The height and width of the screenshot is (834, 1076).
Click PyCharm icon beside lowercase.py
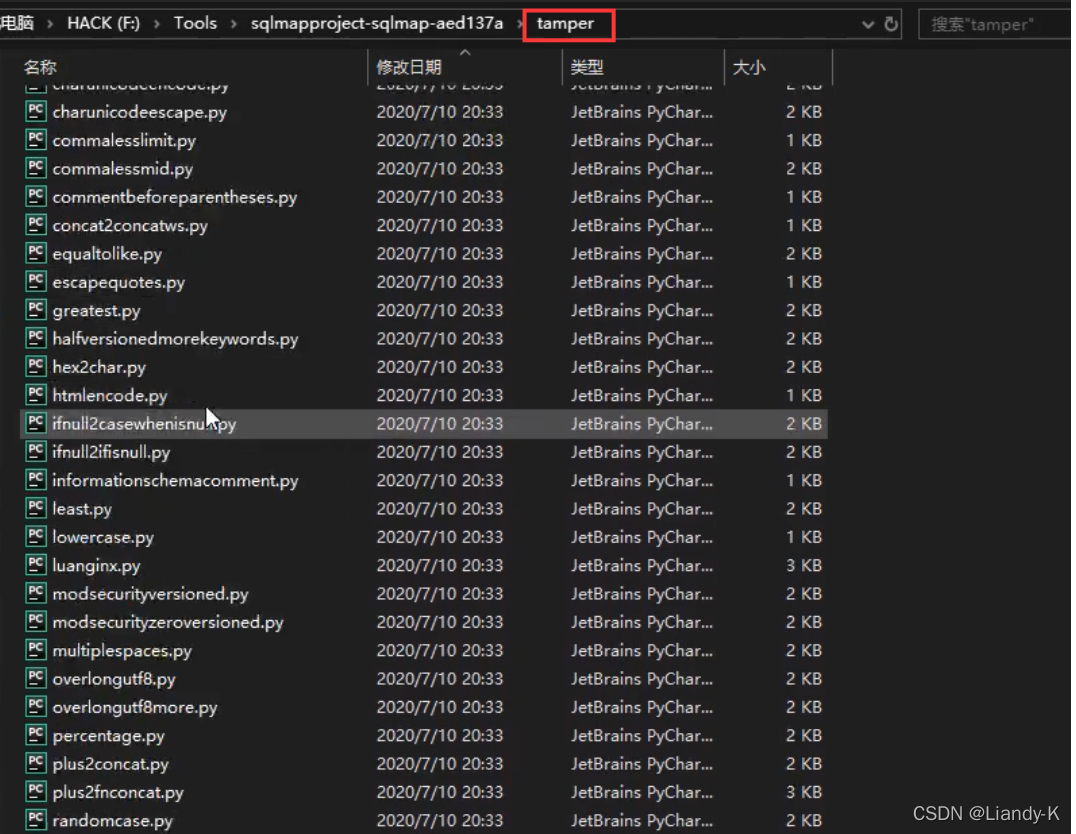click(35, 536)
